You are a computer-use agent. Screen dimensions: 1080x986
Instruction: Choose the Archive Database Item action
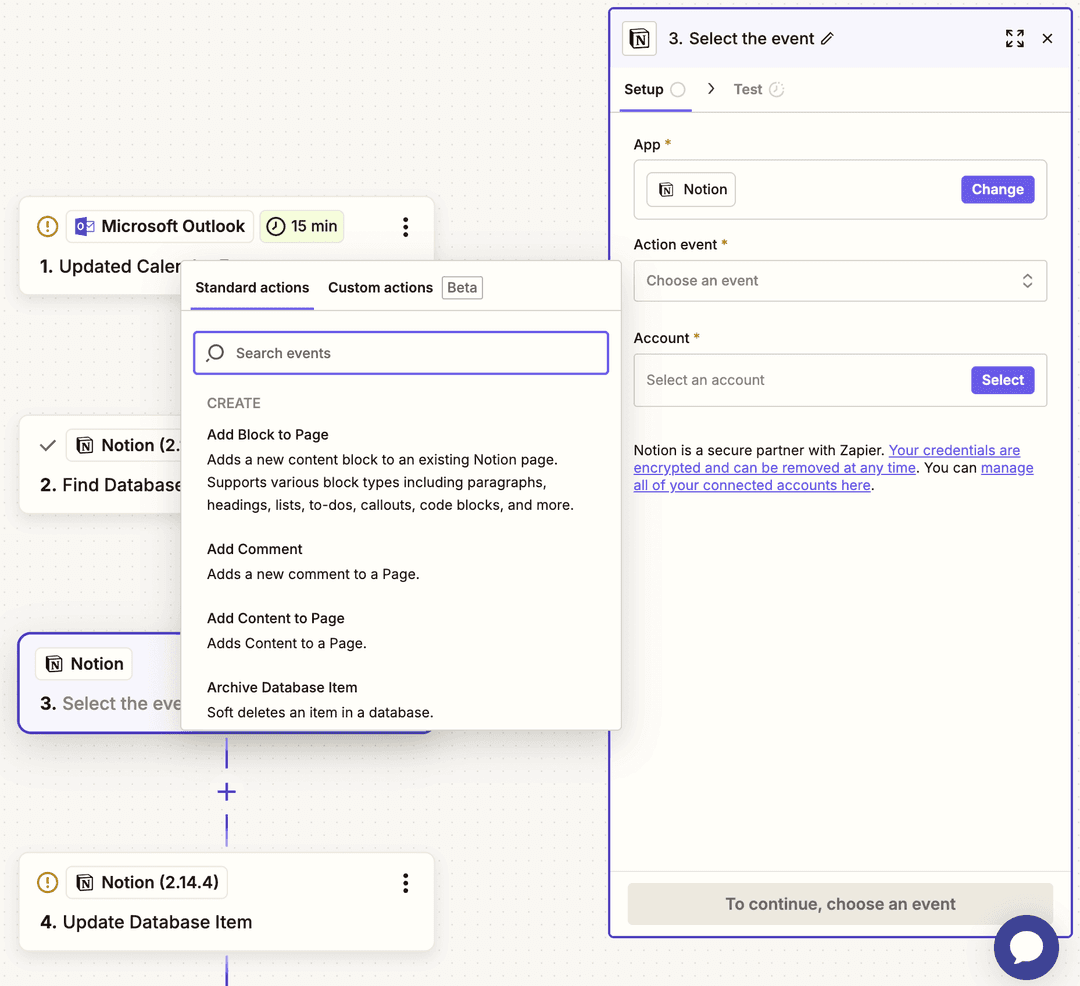pos(399,700)
